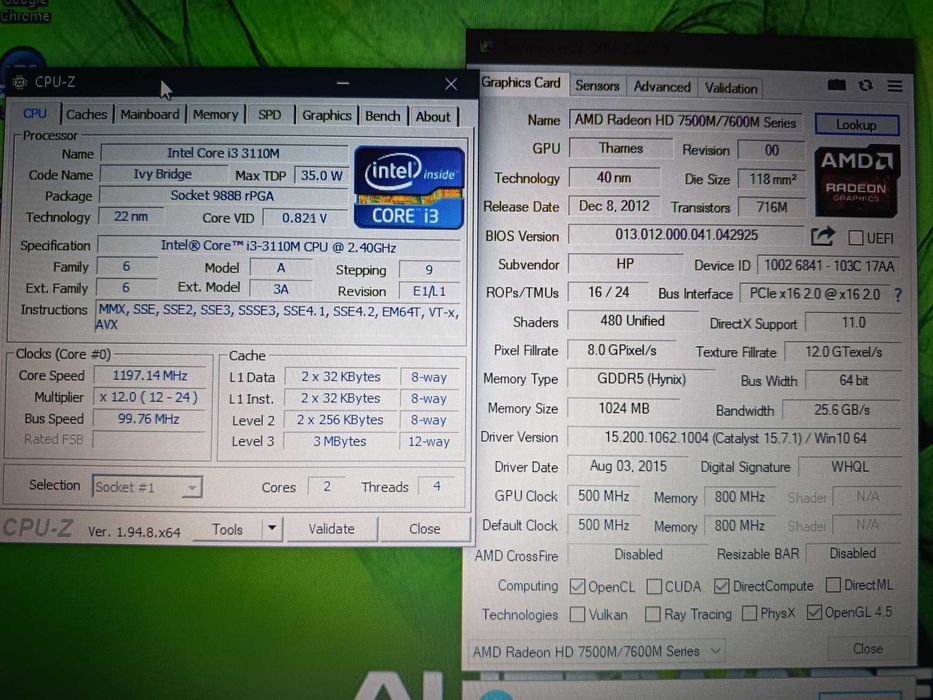
Task: Toggle the DirectML checkbox
Action: [833, 585]
